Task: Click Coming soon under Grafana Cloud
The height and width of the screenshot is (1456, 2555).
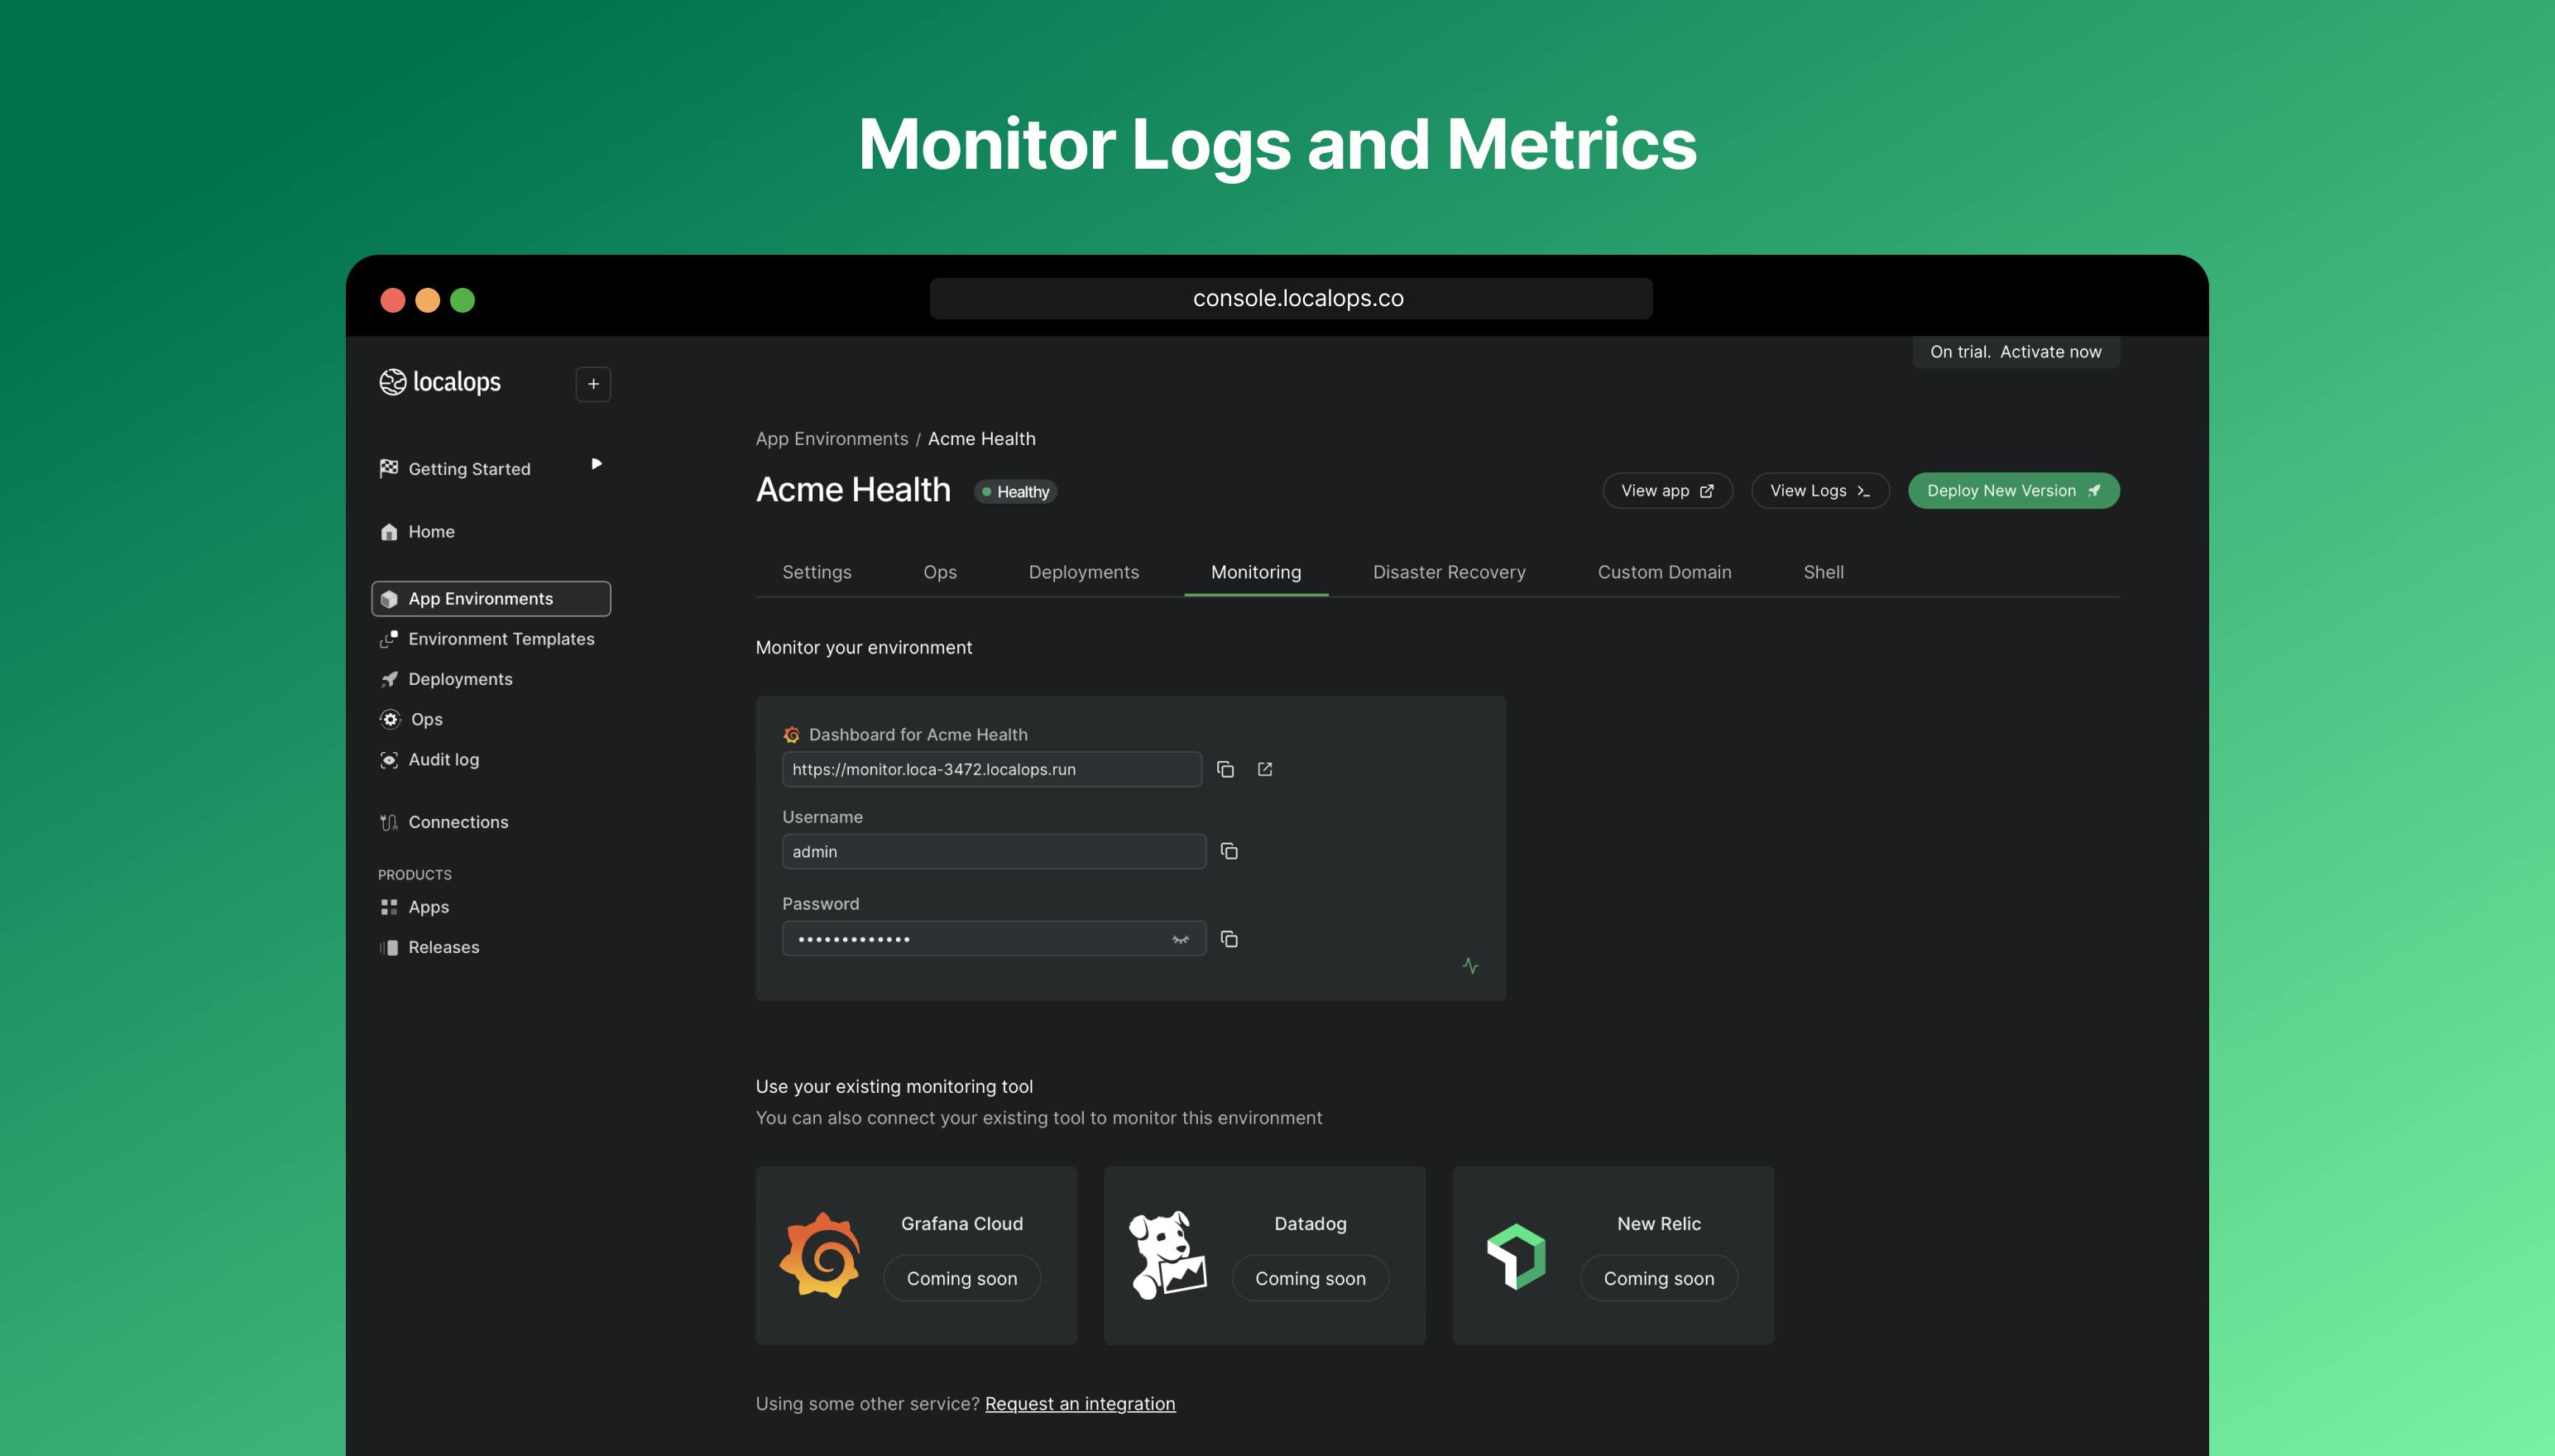Action: [962, 1279]
